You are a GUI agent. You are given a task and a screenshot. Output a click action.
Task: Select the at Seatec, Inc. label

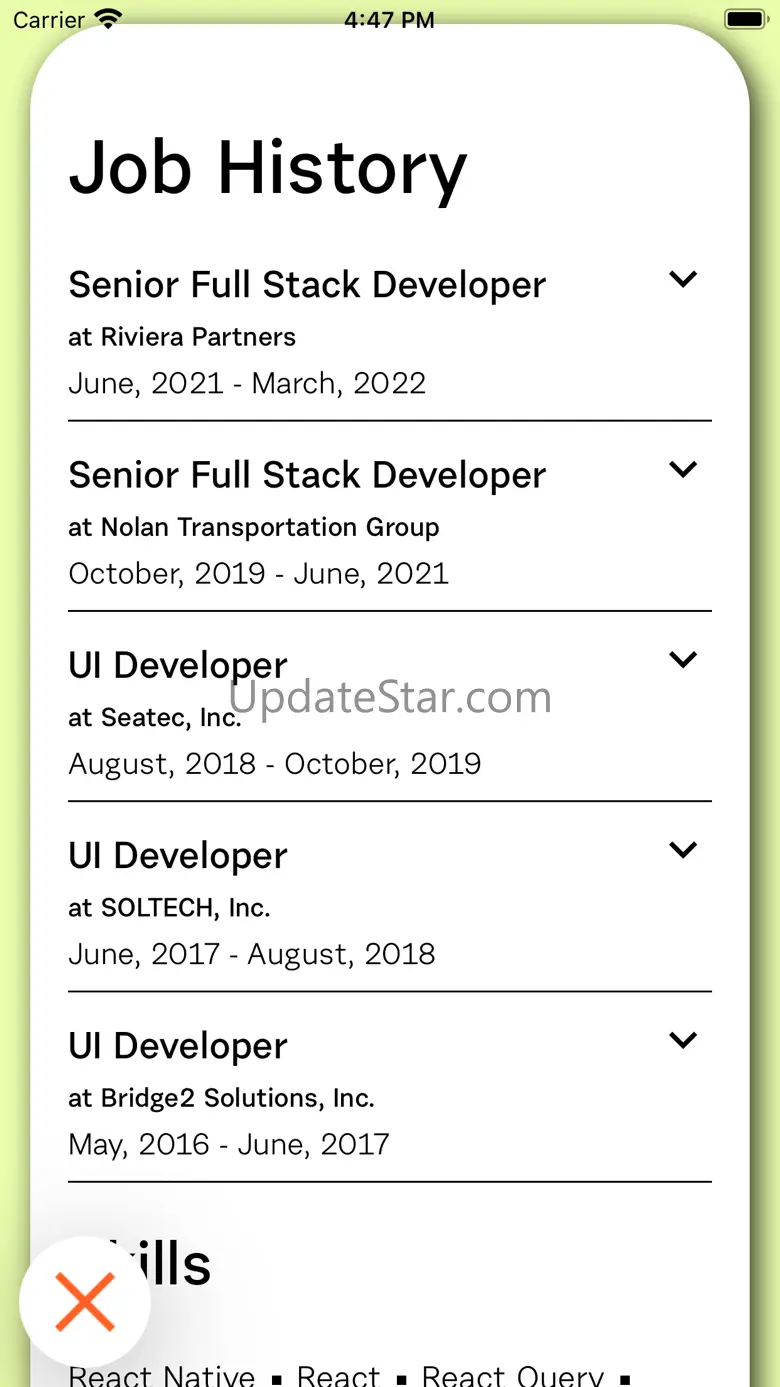tap(155, 717)
